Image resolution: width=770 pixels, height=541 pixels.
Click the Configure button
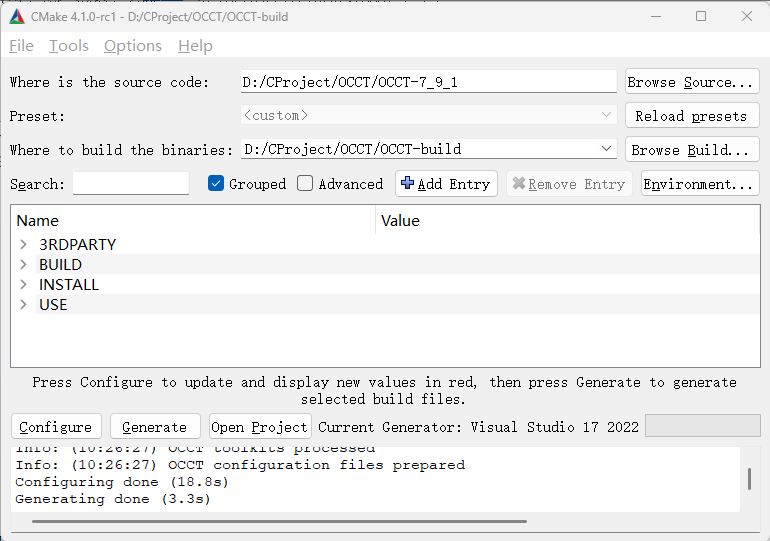pos(56,427)
